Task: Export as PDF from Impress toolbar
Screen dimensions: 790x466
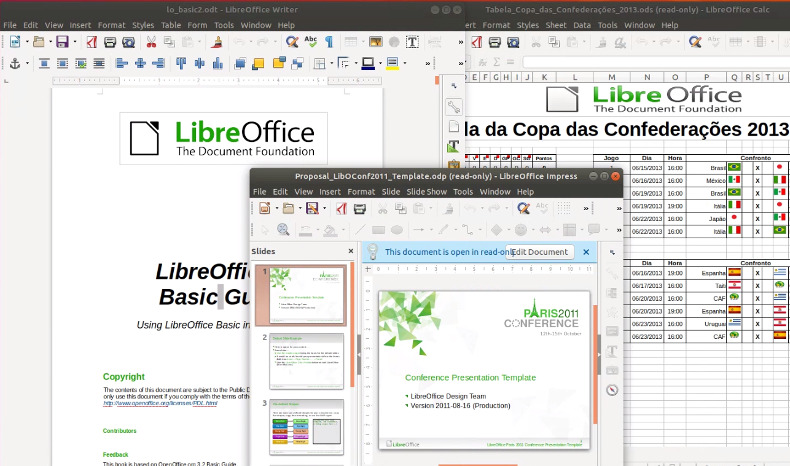Action: [342, 208]
